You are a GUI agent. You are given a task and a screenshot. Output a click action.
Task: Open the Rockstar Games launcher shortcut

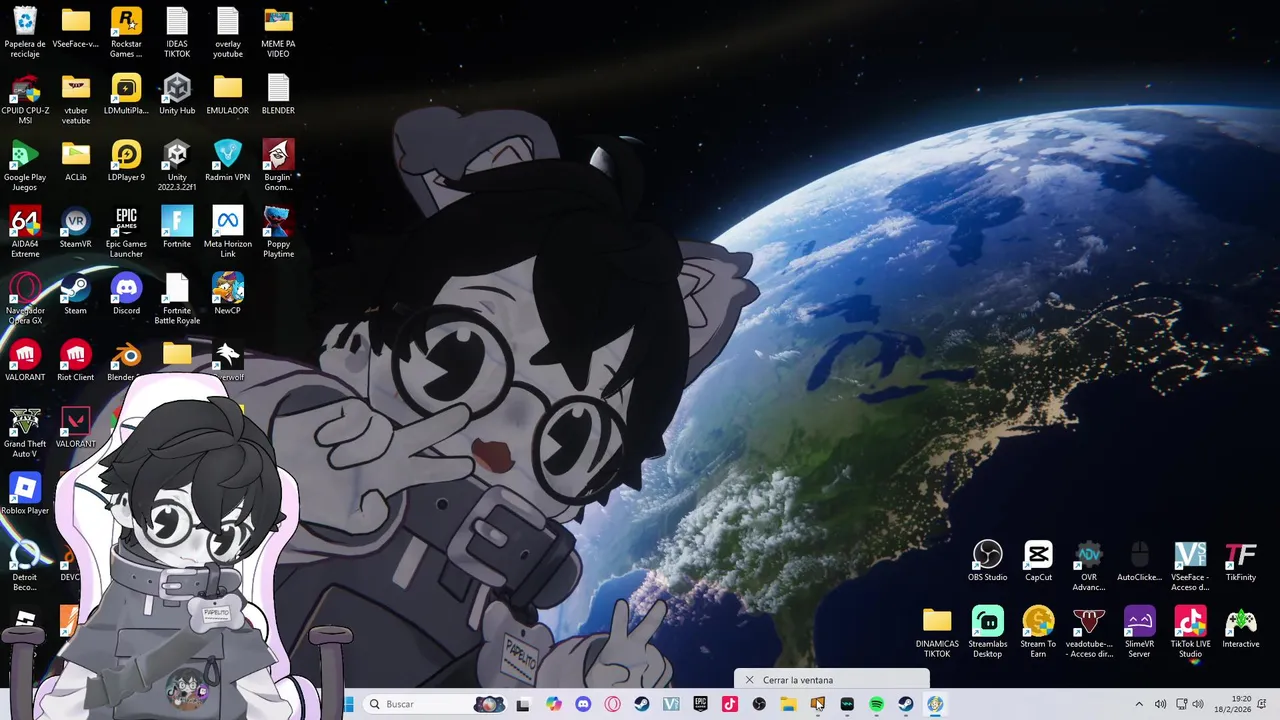point(126,32)
